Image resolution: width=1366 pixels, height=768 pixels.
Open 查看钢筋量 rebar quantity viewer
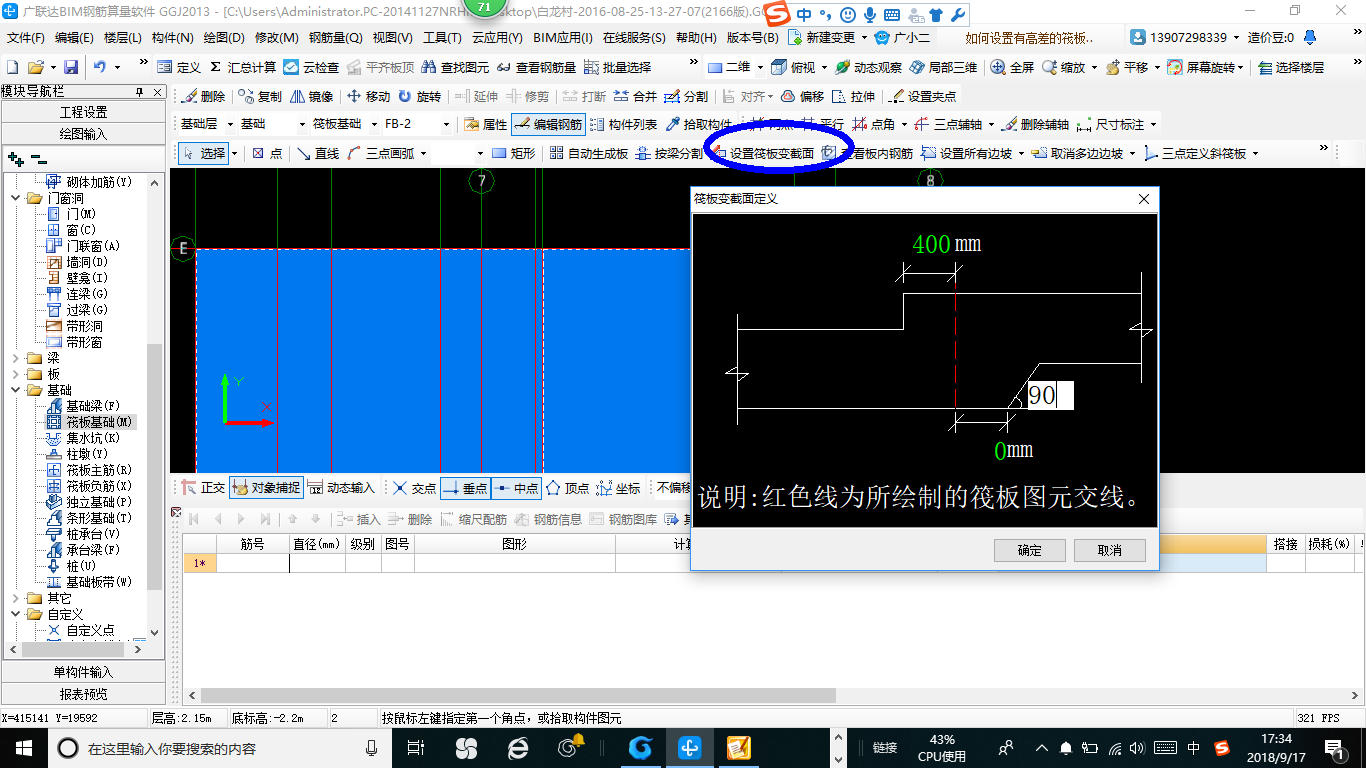[x=535, y=67]
